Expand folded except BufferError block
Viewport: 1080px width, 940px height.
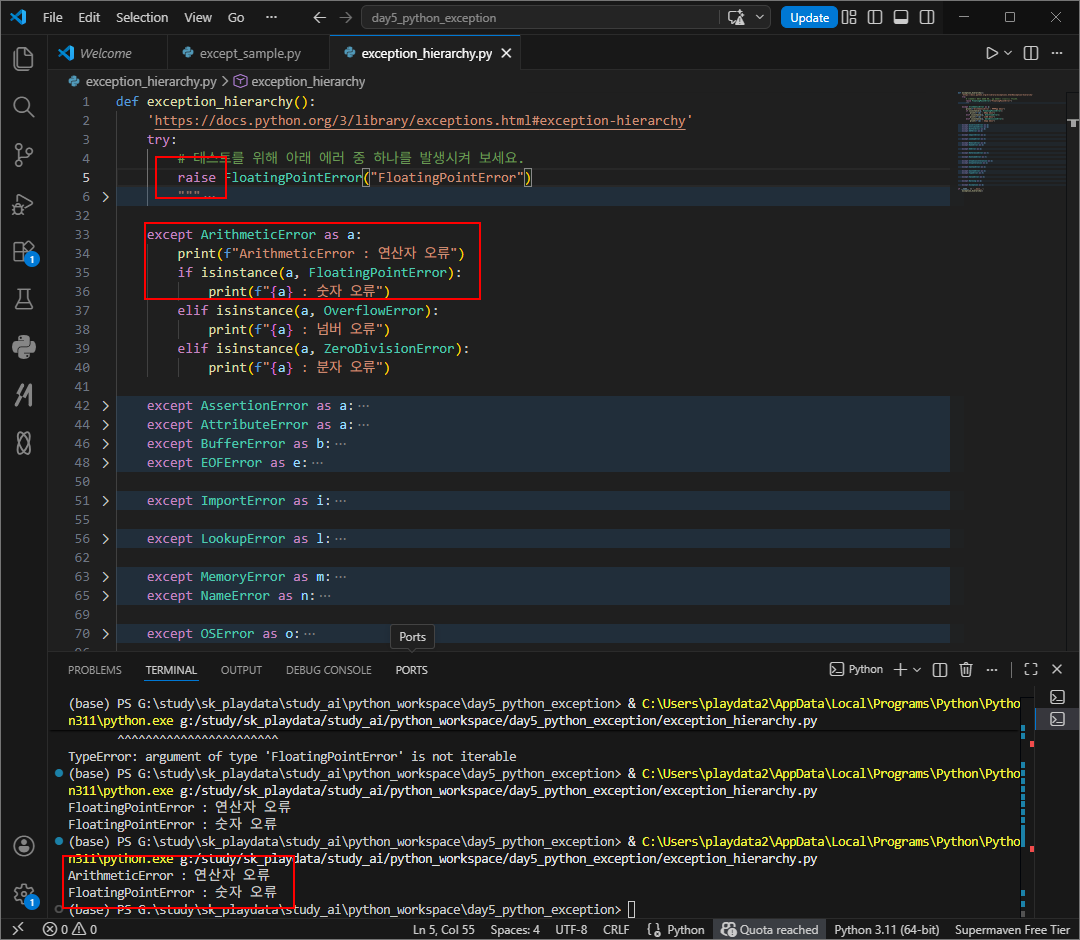(105, 443)
